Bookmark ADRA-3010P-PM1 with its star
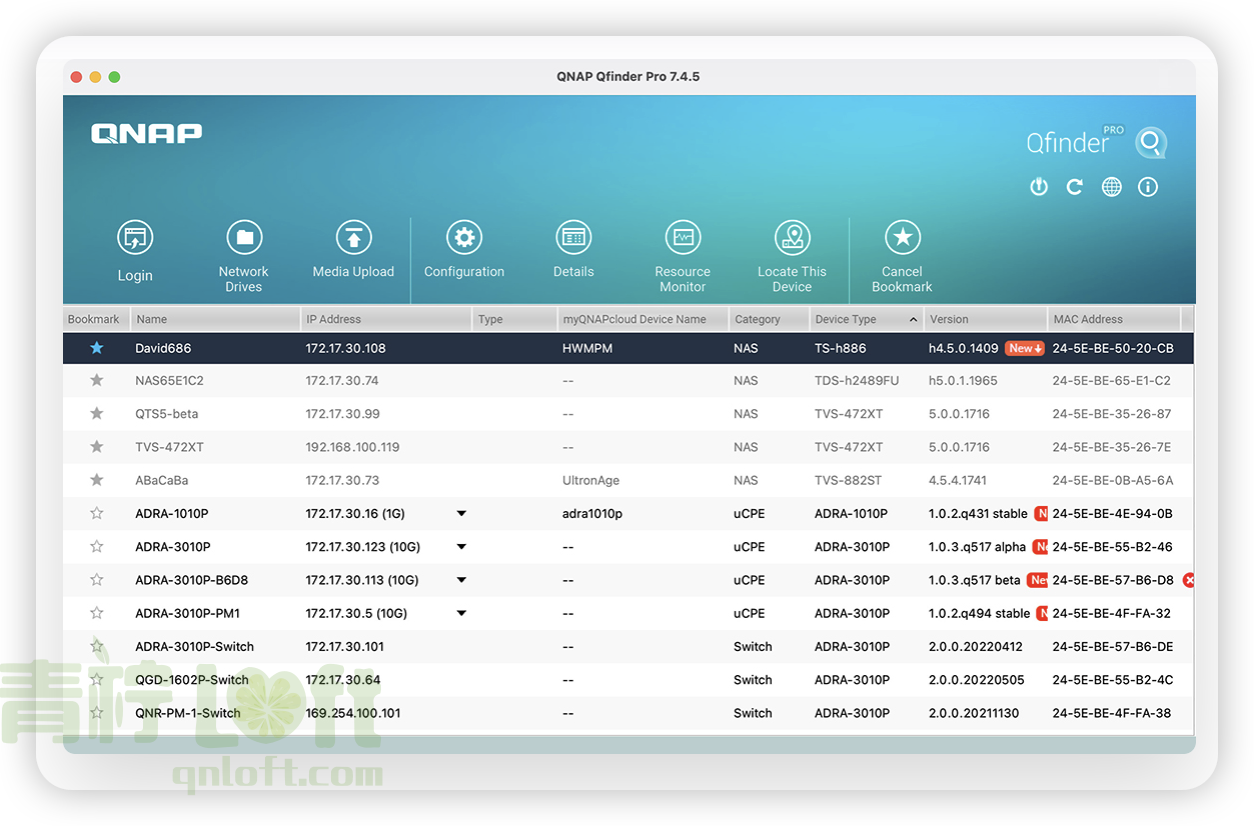The image size is (1254, 826). 97,613
